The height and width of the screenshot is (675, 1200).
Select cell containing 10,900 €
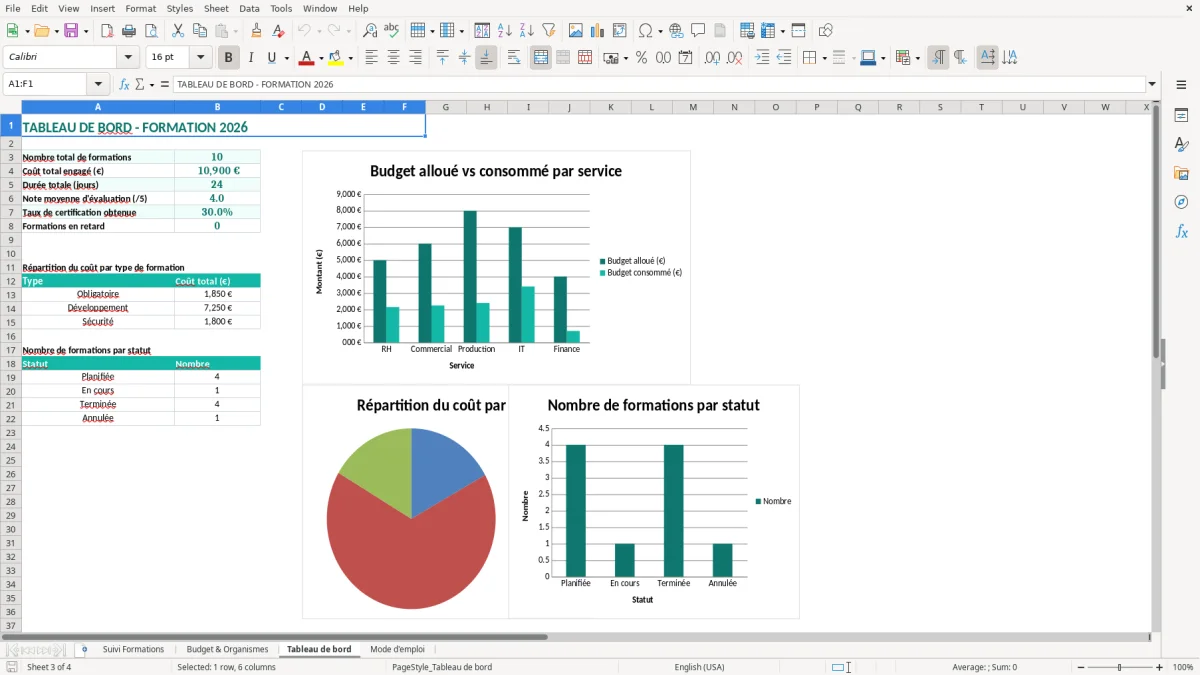point(217,171)
